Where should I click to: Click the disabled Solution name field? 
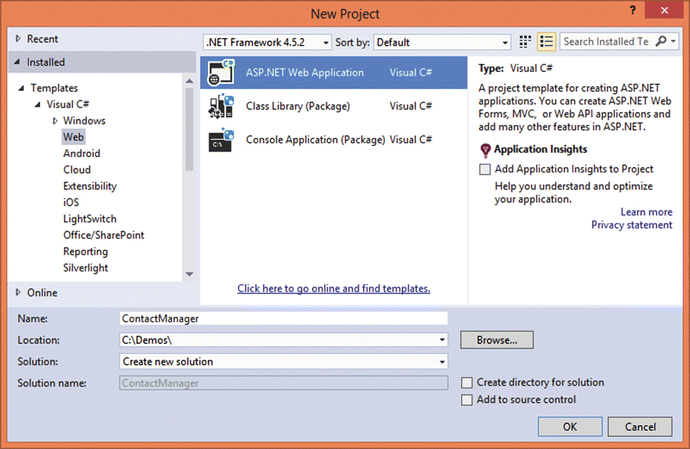pos(283,383)
